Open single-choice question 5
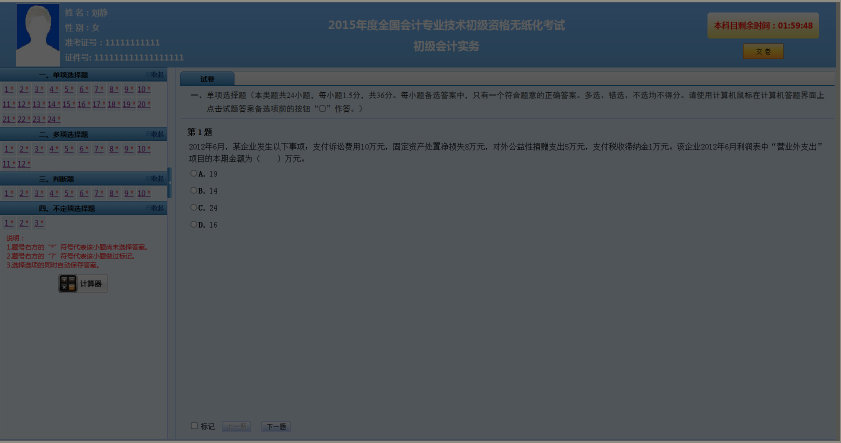The image size is (841, 443). coord(69,90)
